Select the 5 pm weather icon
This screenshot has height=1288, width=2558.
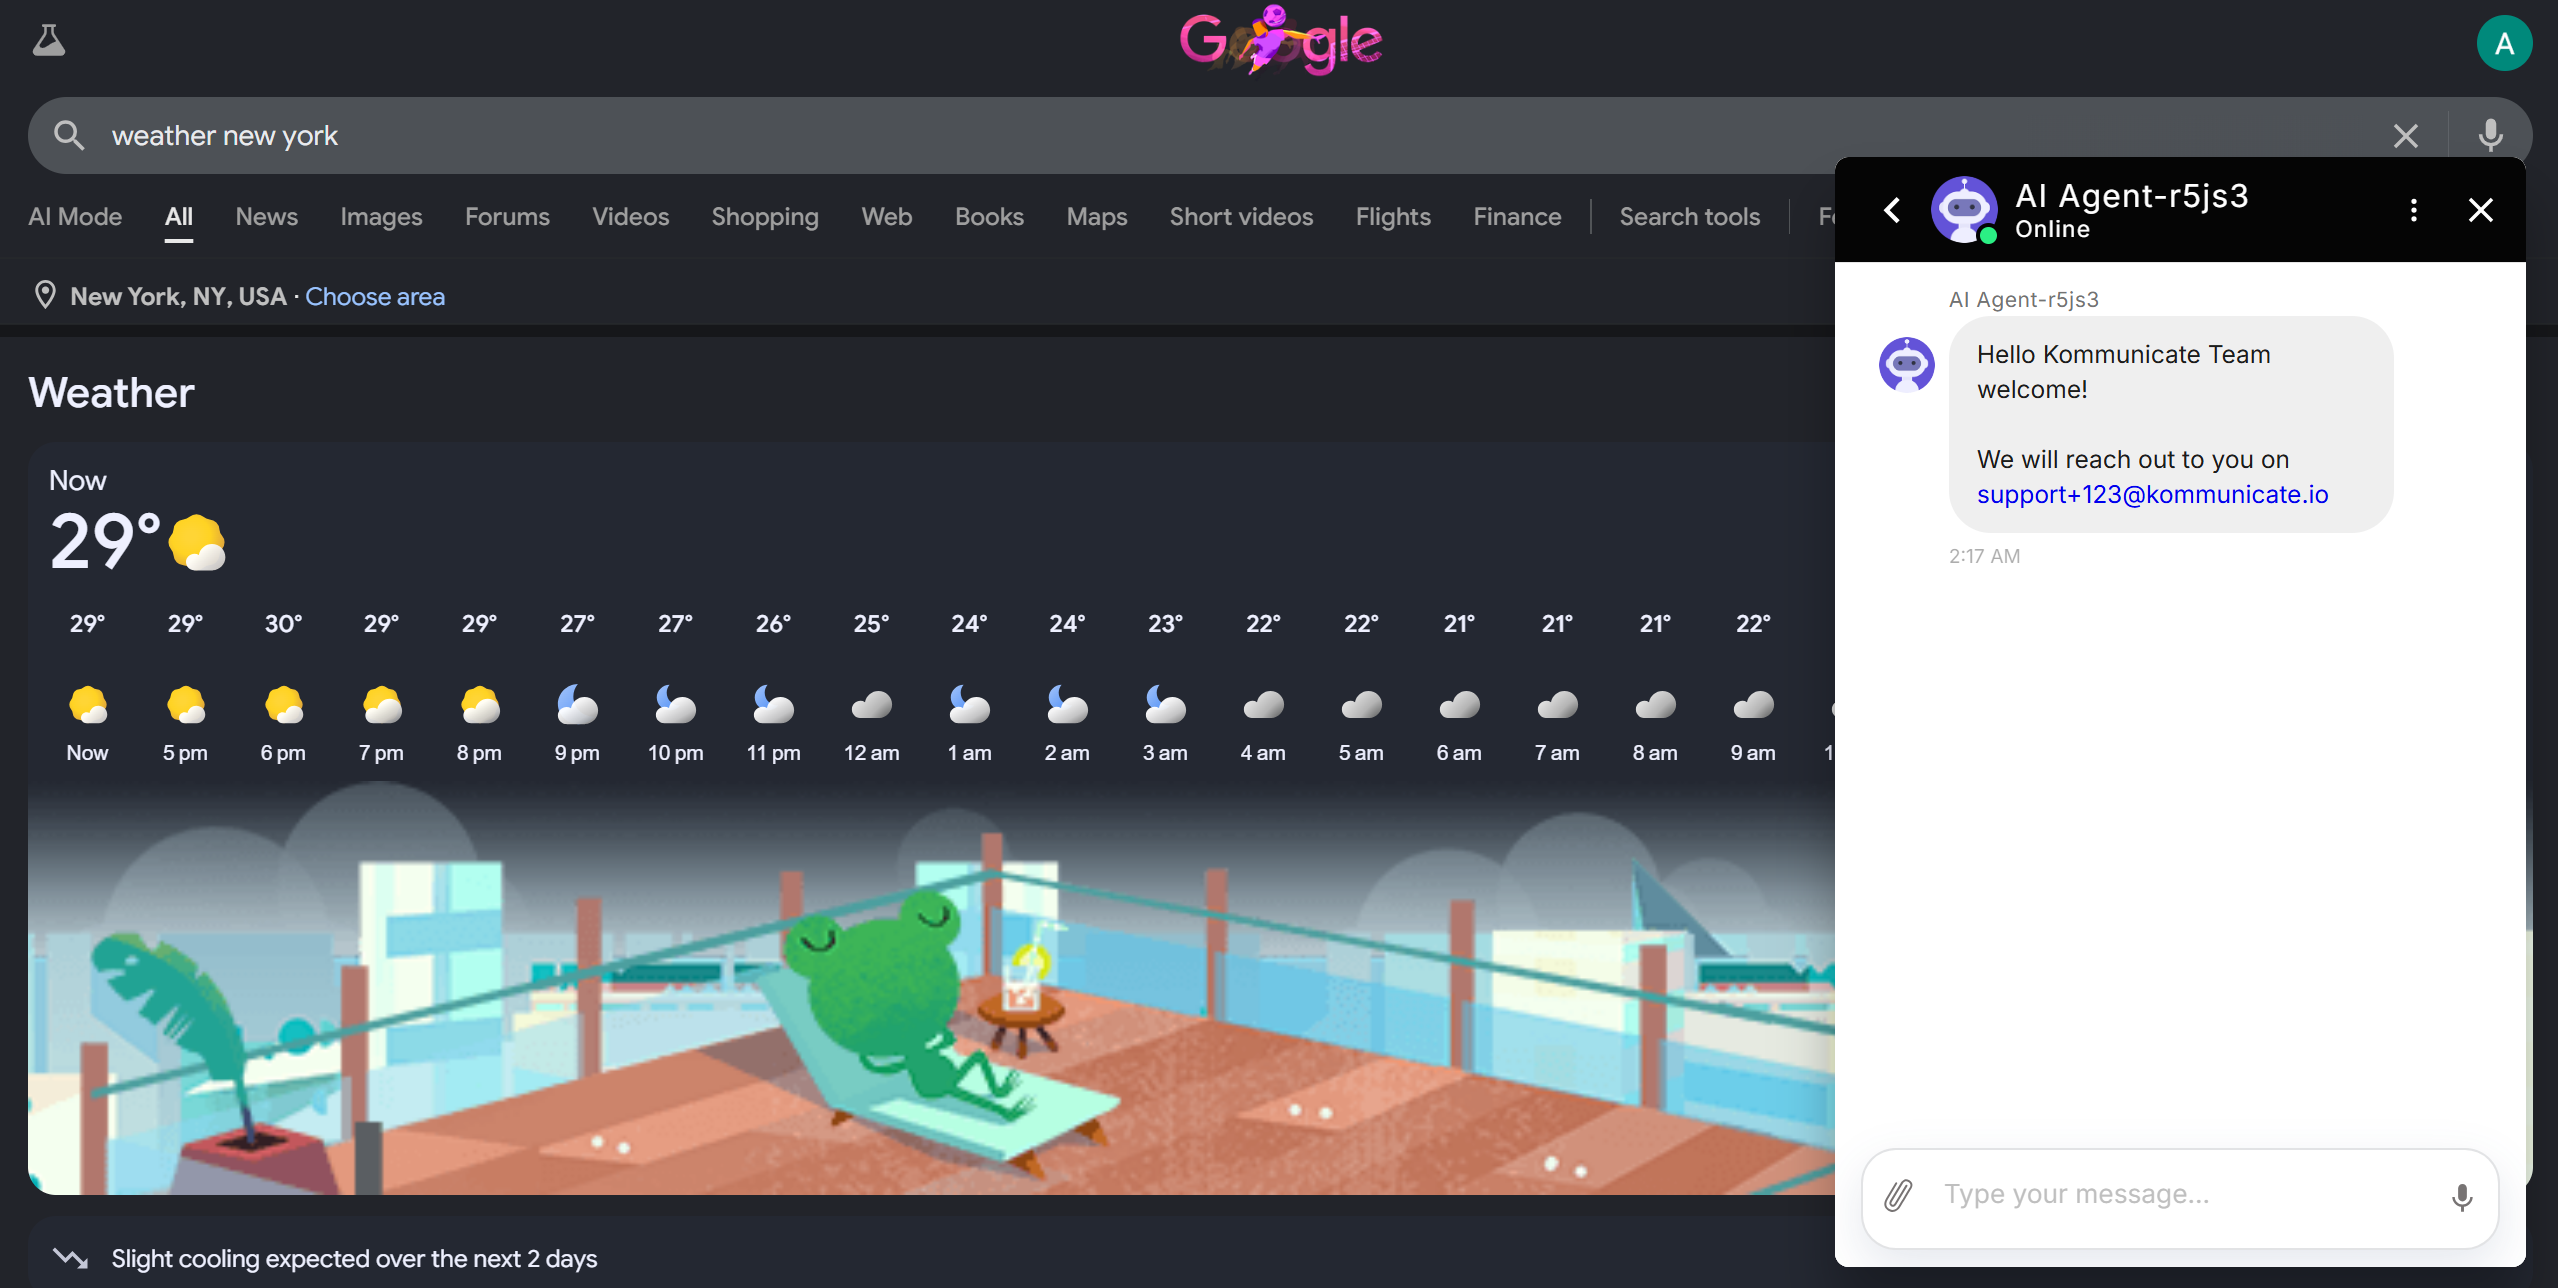point(186,706)
